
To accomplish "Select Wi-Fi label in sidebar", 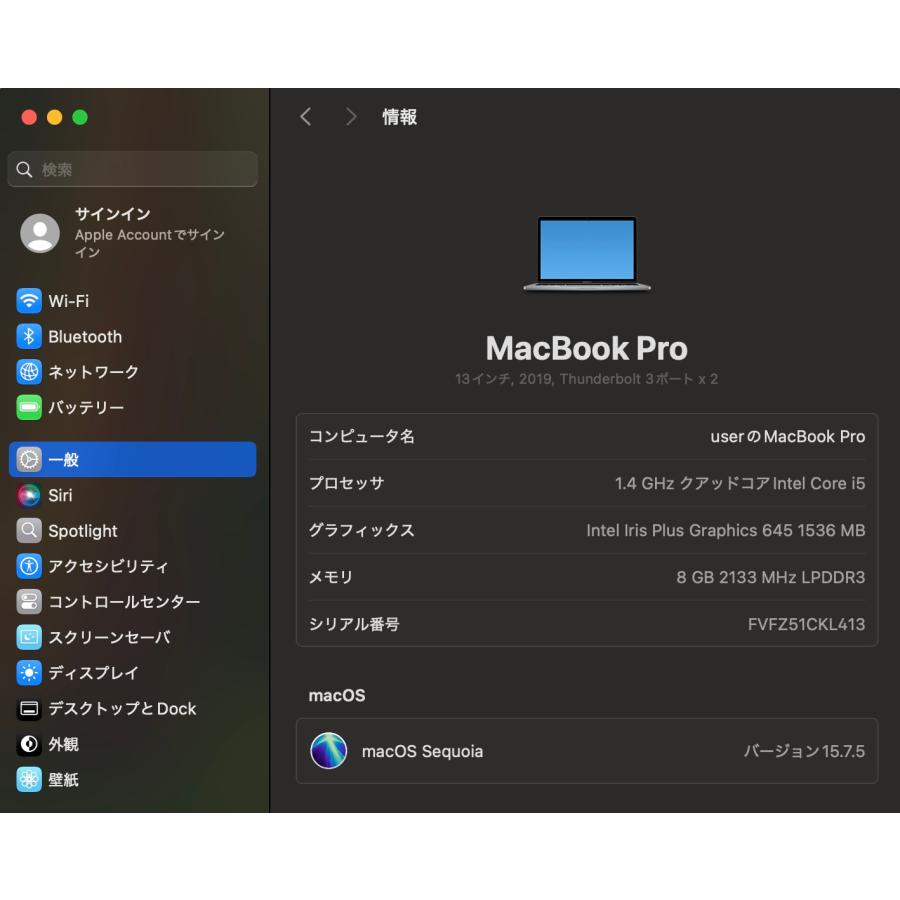I will pyautogui.click(x=69, y=301).
